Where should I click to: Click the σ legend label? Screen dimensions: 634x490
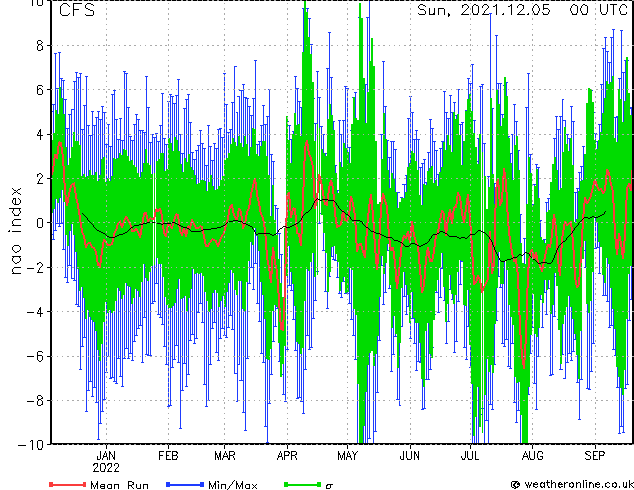click(x=329, y=486)
